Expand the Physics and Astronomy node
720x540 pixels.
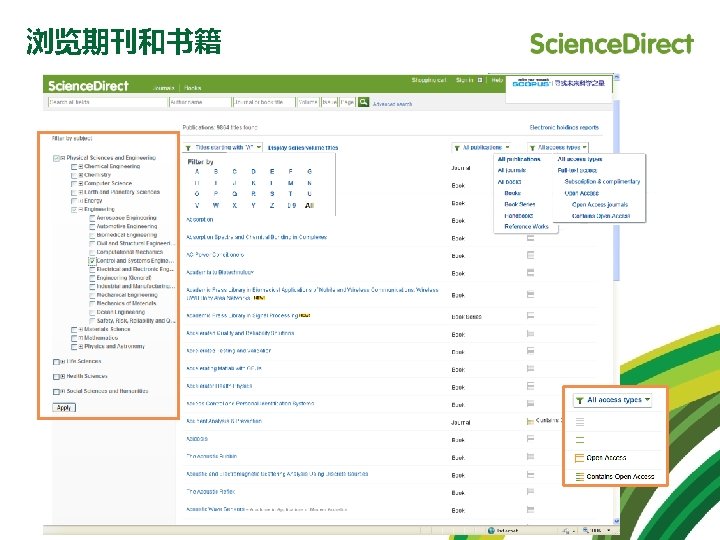(x=81, y=346)
